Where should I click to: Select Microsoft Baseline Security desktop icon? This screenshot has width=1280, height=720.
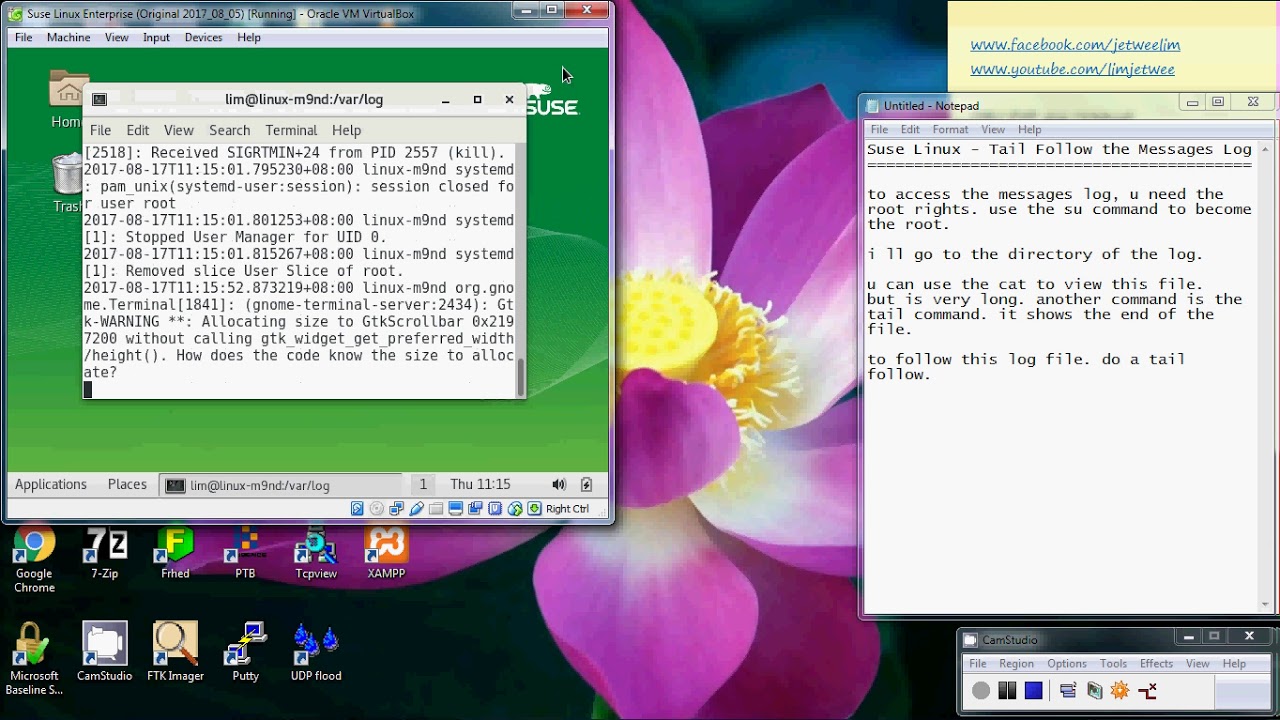pos(34,660)
